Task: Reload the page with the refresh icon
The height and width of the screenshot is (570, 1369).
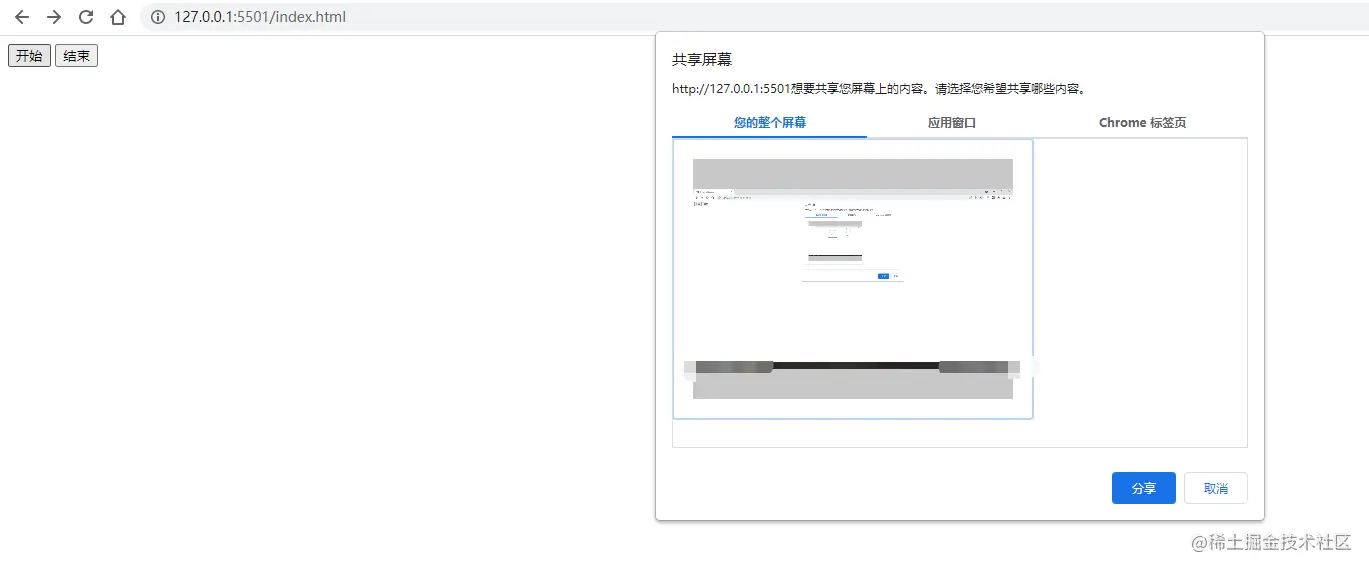Action: click(x=86, y=17)
